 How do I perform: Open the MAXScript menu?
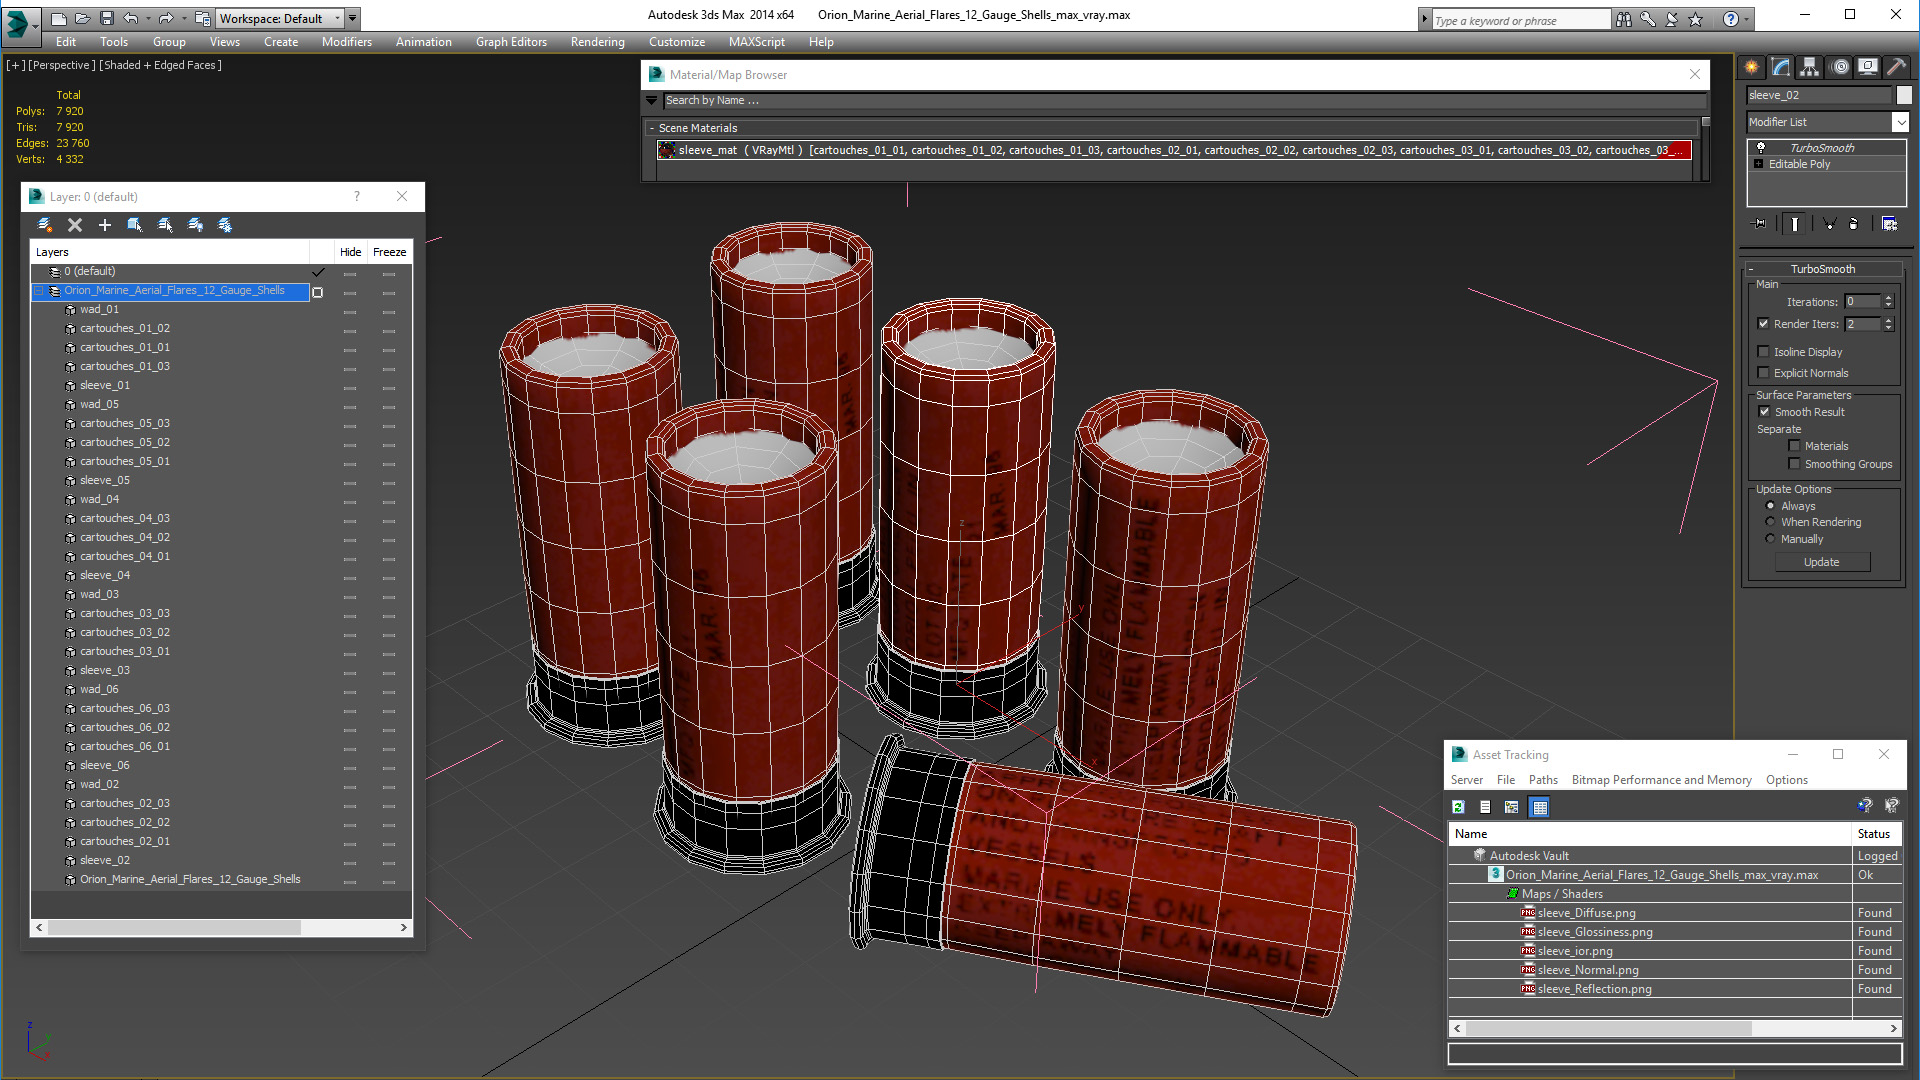(756, 42)
